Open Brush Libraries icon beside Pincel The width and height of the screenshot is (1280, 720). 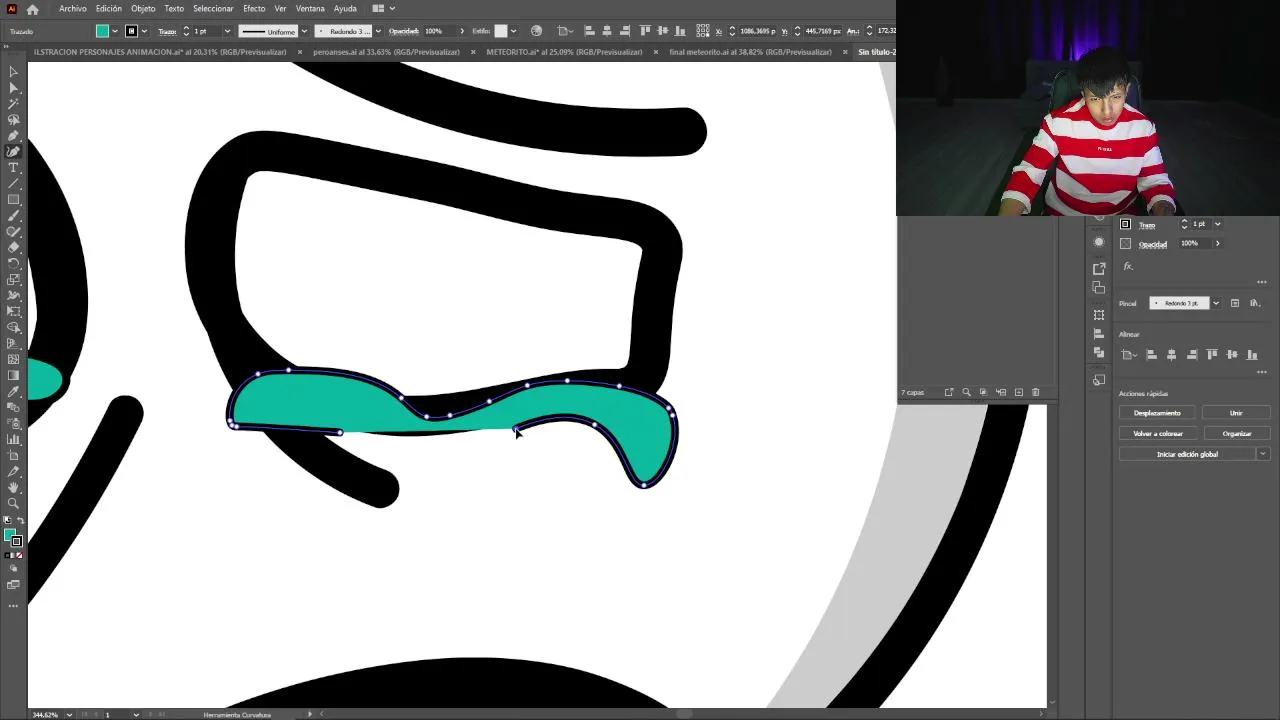pos(1254,303)
